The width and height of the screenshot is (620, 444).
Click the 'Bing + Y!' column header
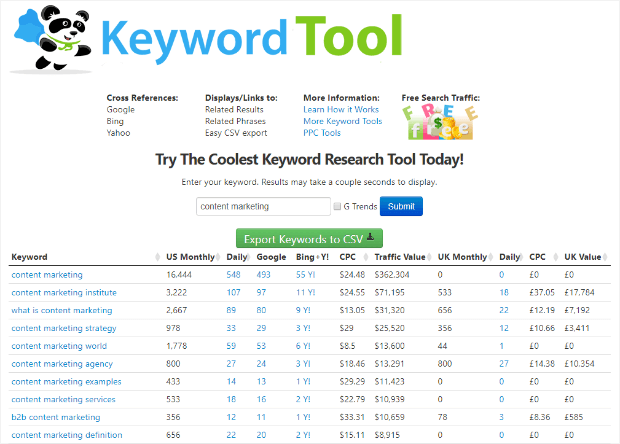[312, 257]
